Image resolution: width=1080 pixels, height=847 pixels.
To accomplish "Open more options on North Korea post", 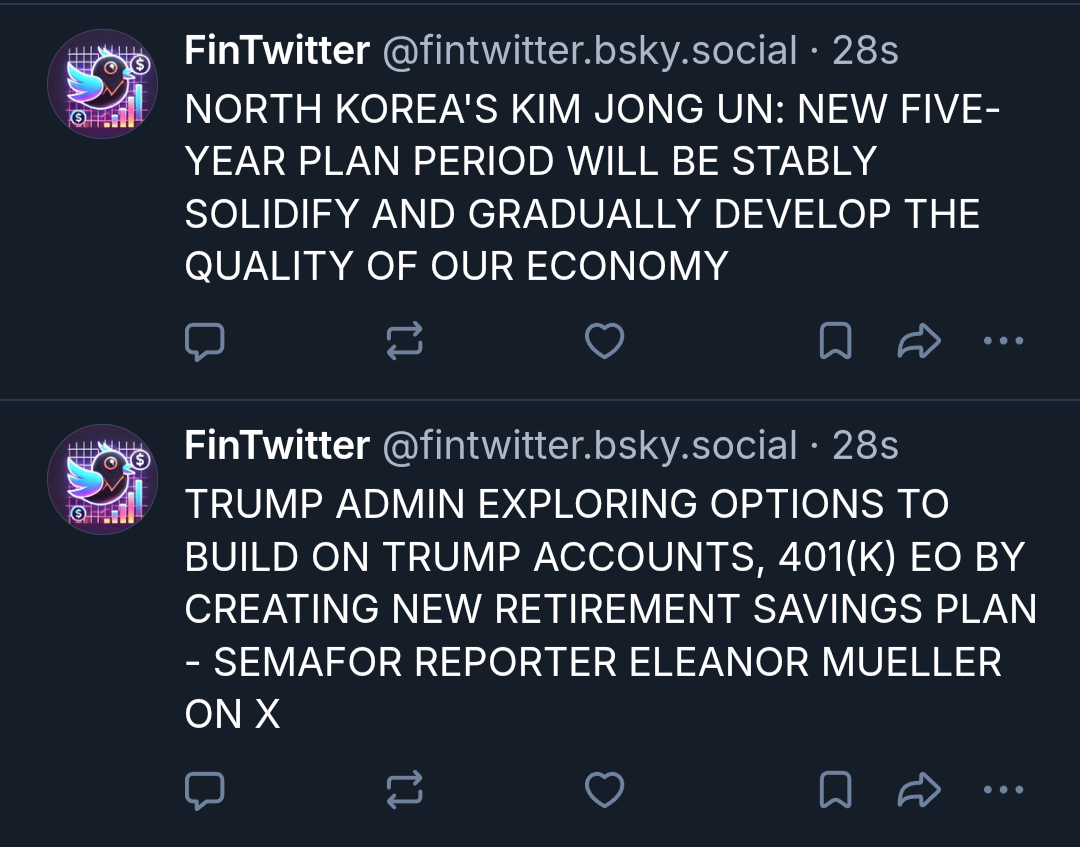I will coord(1003,342).
